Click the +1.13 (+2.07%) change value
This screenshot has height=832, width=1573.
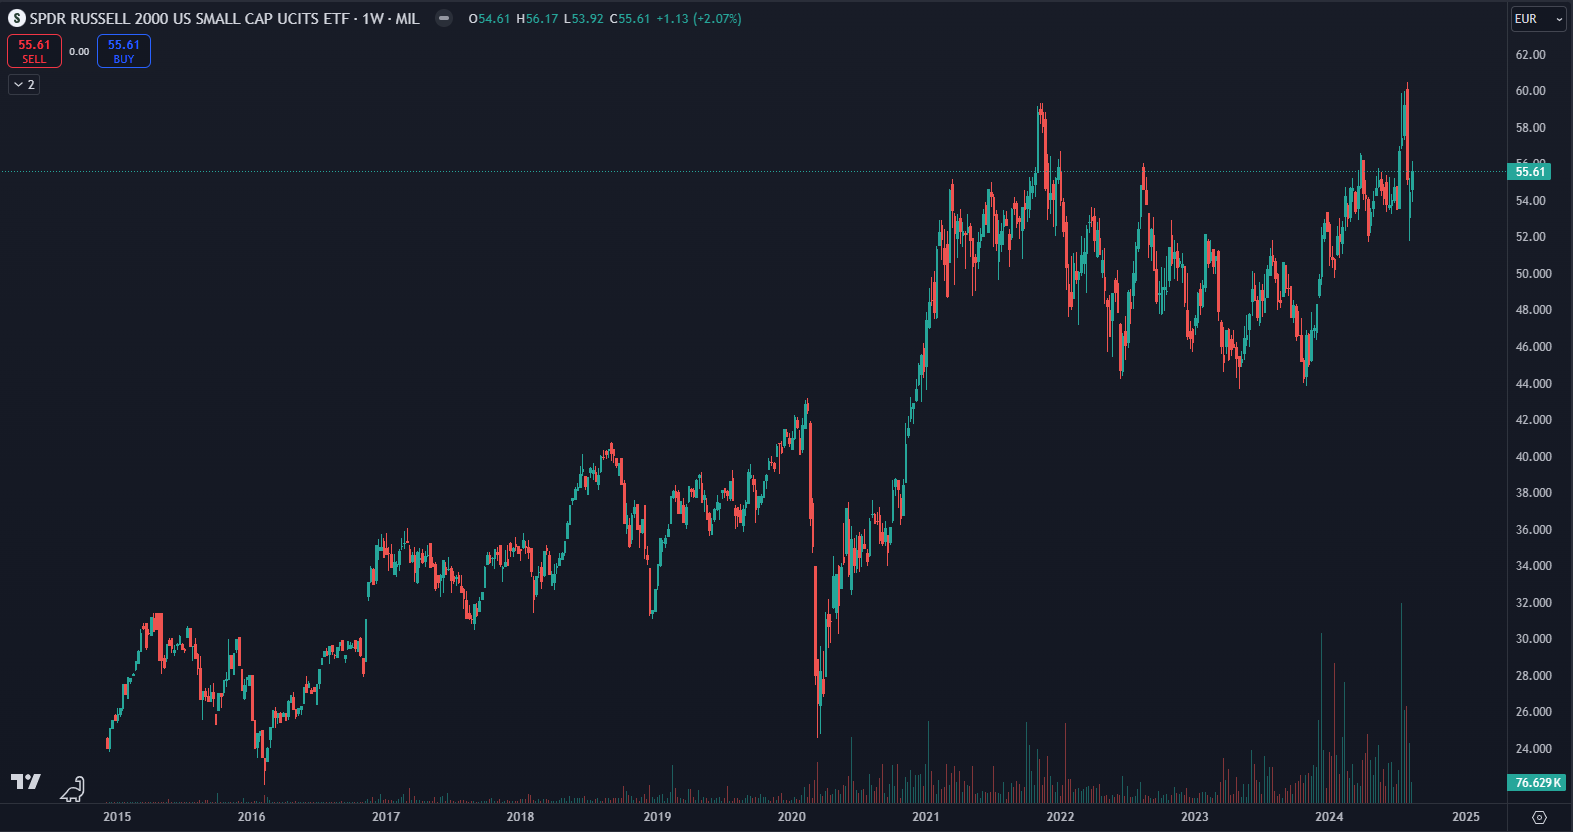click(699, 18)
